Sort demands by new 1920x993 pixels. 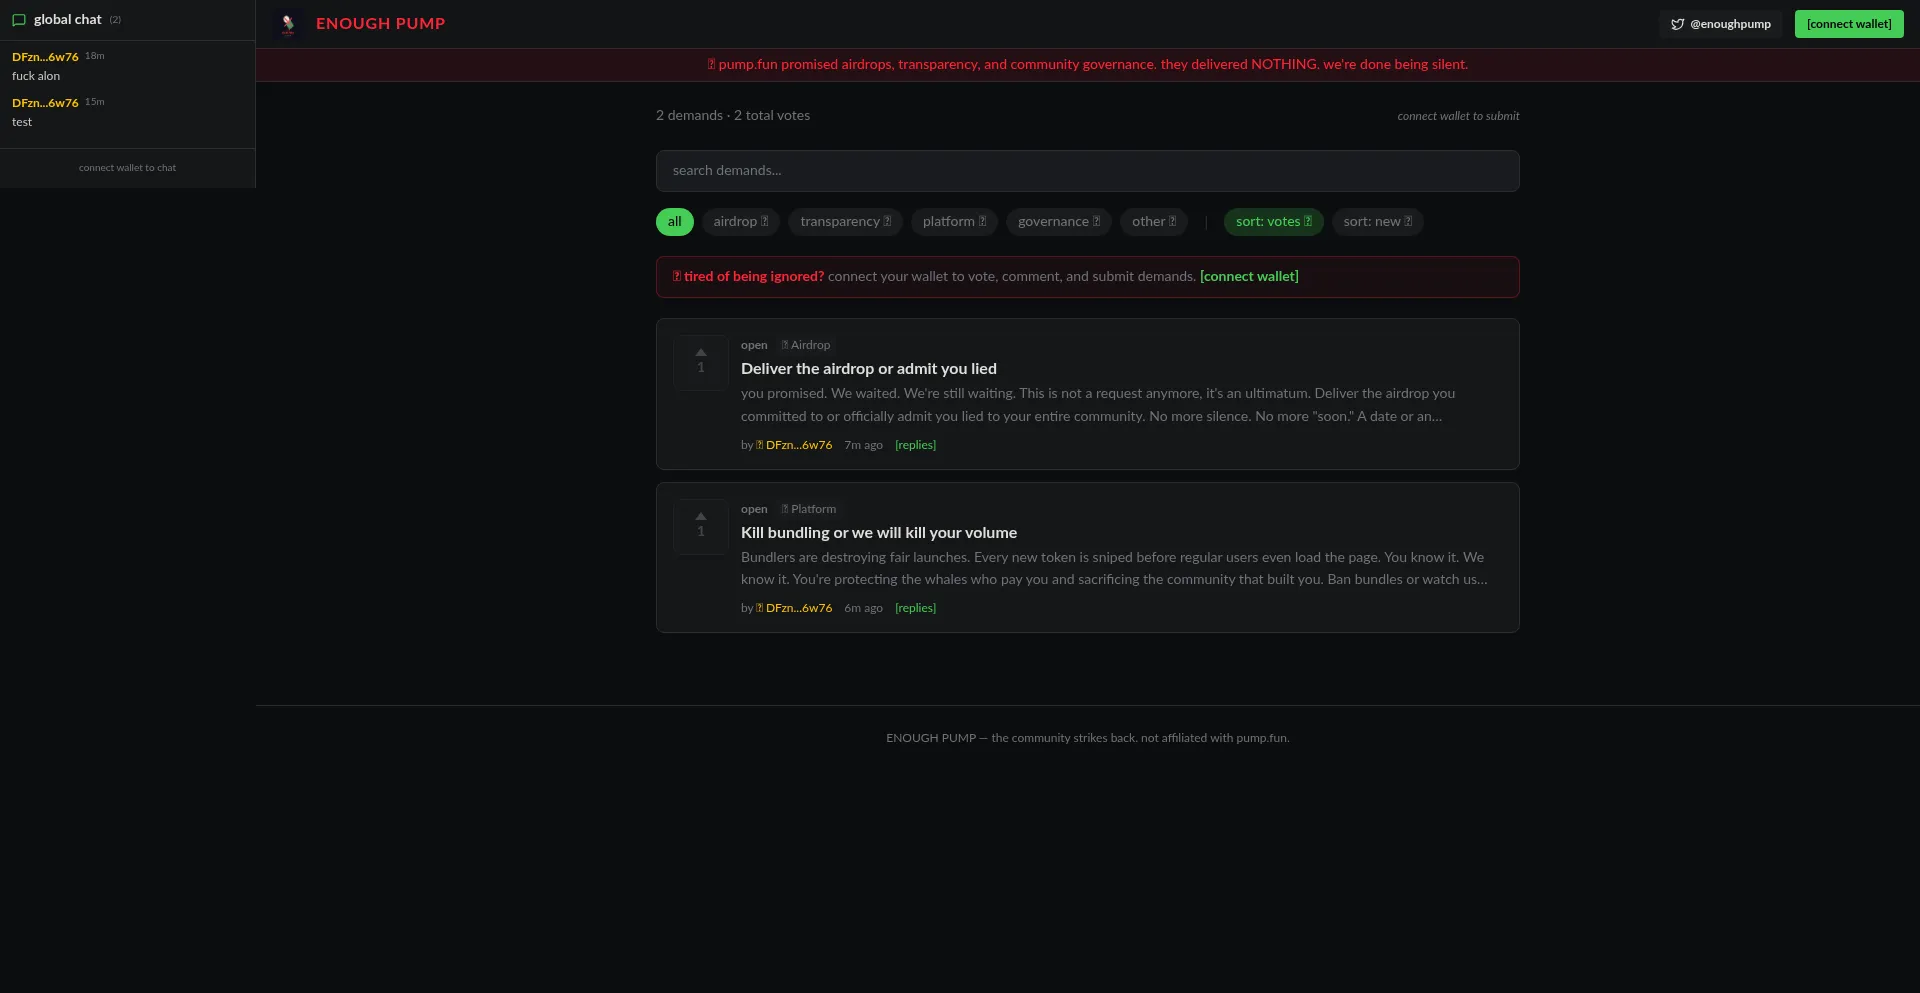1378,222
